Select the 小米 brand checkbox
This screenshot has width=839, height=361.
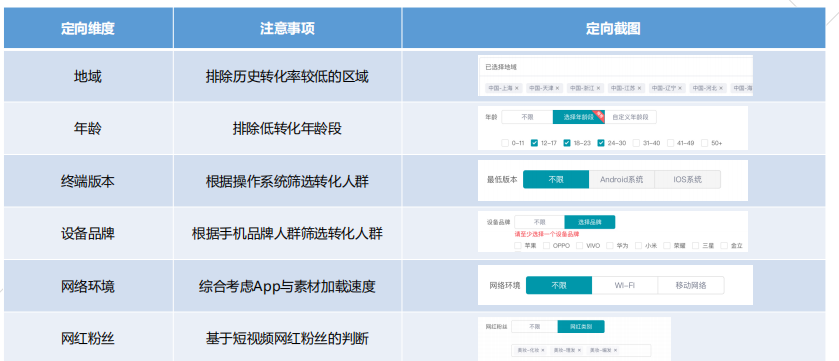click(x=638, y=246)
